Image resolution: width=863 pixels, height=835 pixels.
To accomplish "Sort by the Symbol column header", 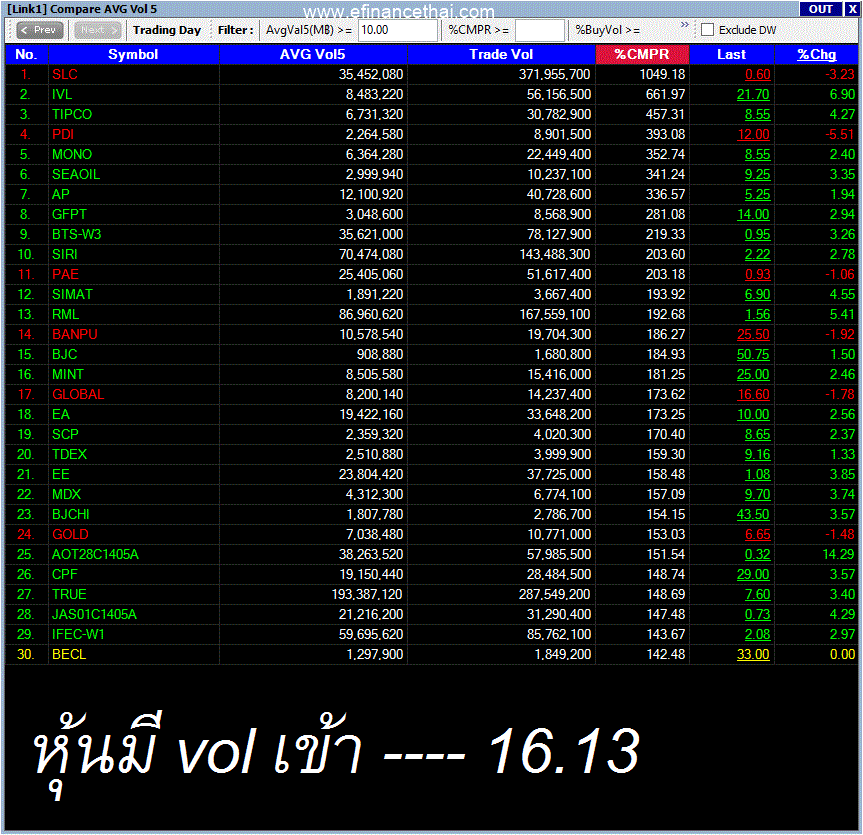I will tap(134, 54).
